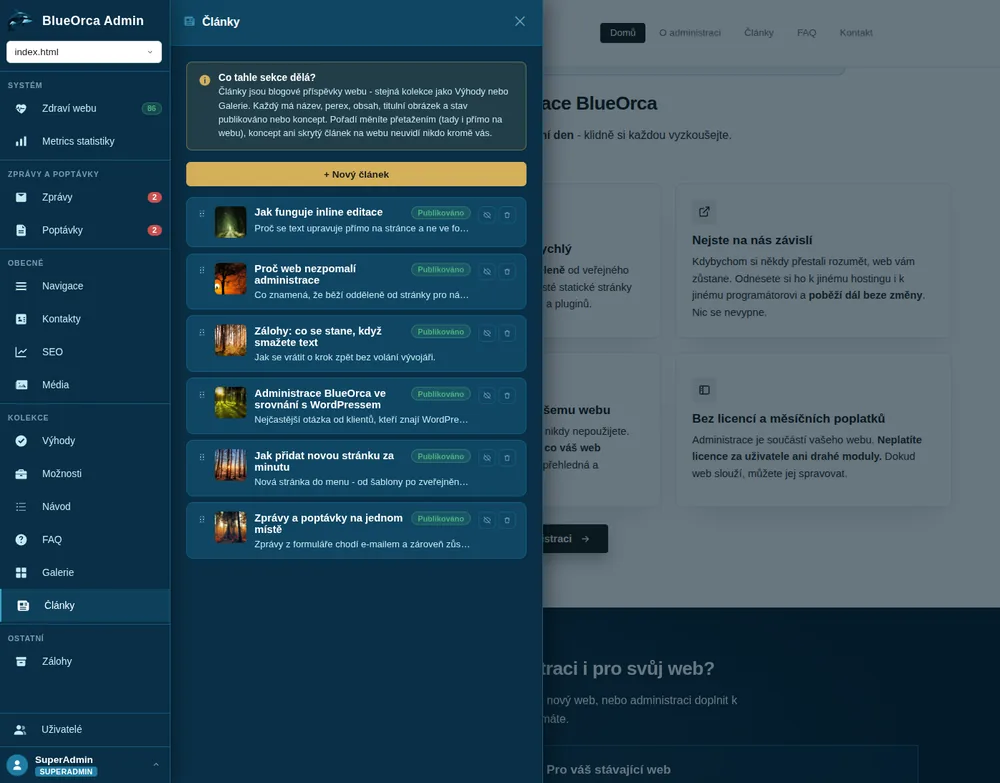This screenshot has height=783, width=1000.
Task: Hide the 'Zálohy: co se stane' article
Action: pos(487,333)
